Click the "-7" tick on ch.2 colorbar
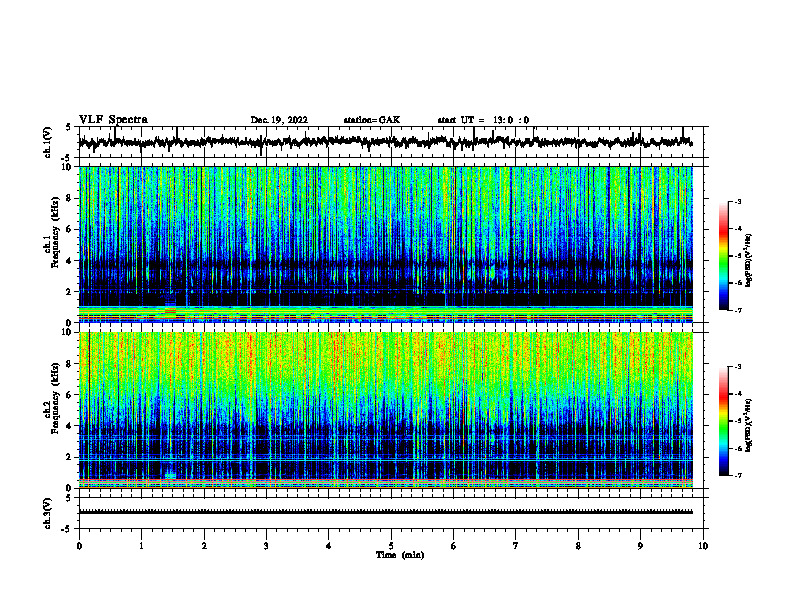This screenshot has height=612, width=792. coord(738,476)
